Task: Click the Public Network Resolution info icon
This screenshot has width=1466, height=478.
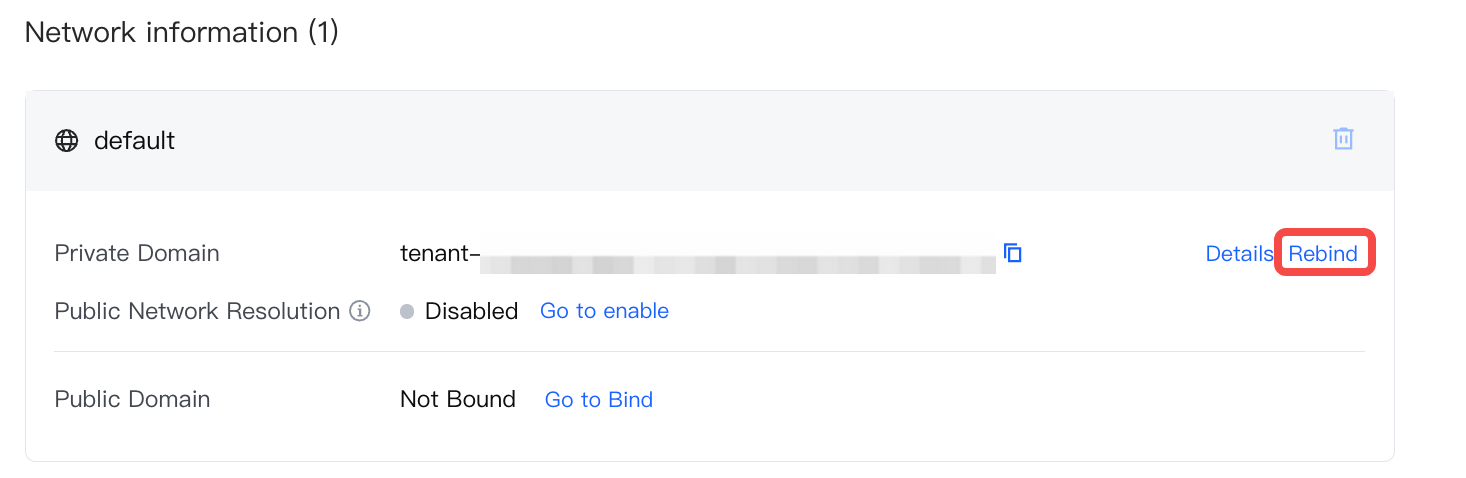Action: tap(360, 311)
